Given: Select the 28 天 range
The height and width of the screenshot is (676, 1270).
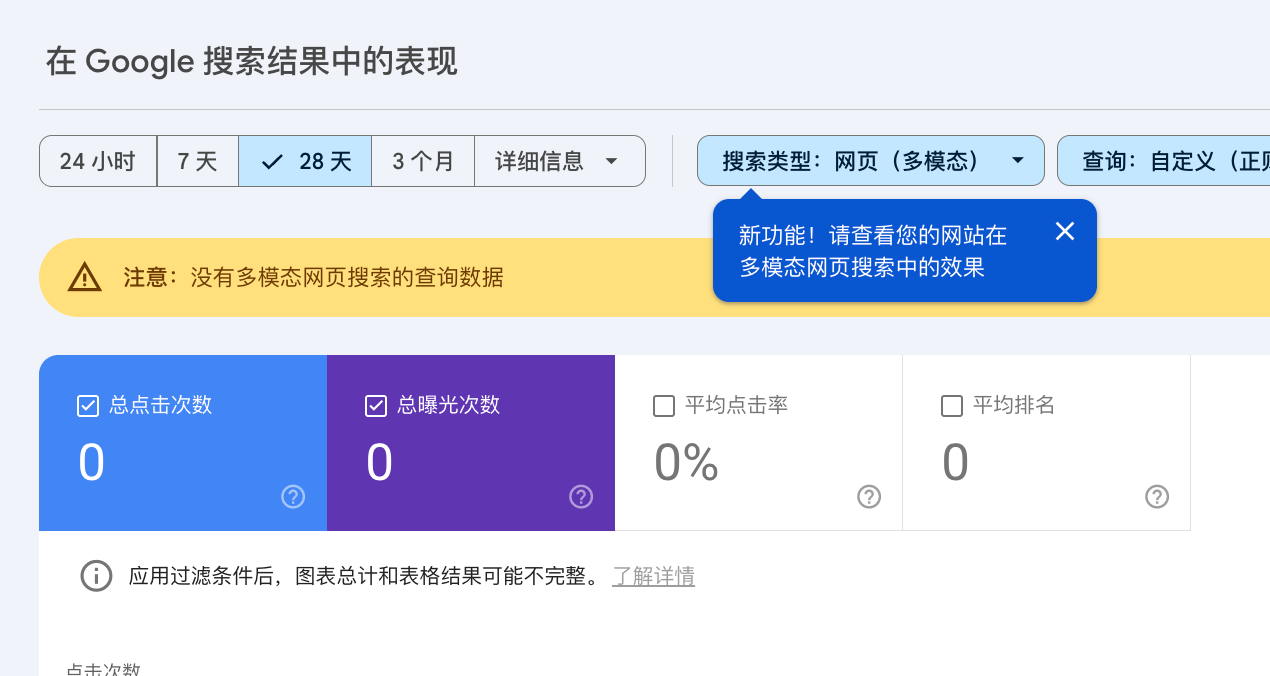Looking at the screenshot, I should 305,161.
